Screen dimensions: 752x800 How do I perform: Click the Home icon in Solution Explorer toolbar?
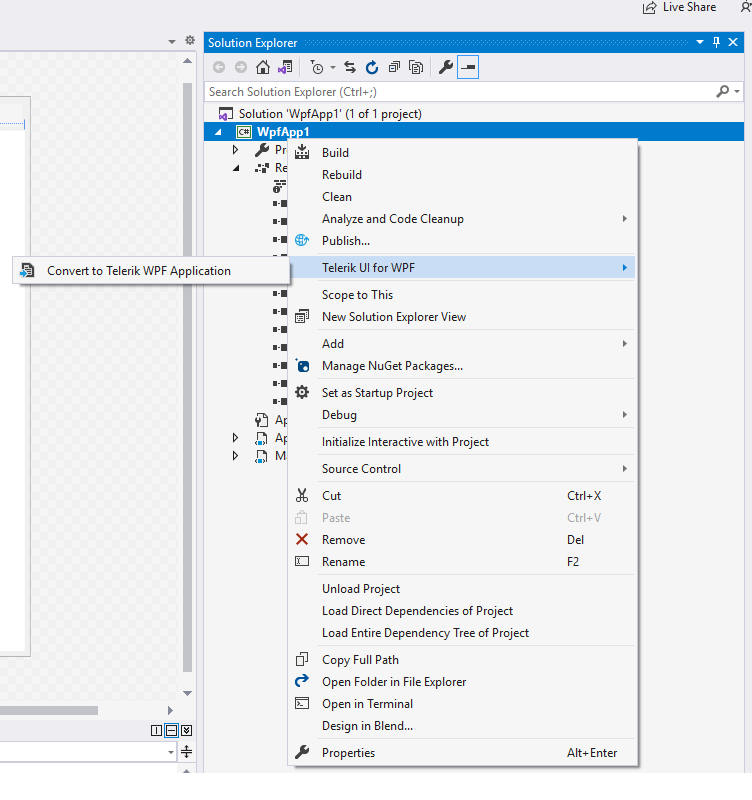(x=263, y=67)
